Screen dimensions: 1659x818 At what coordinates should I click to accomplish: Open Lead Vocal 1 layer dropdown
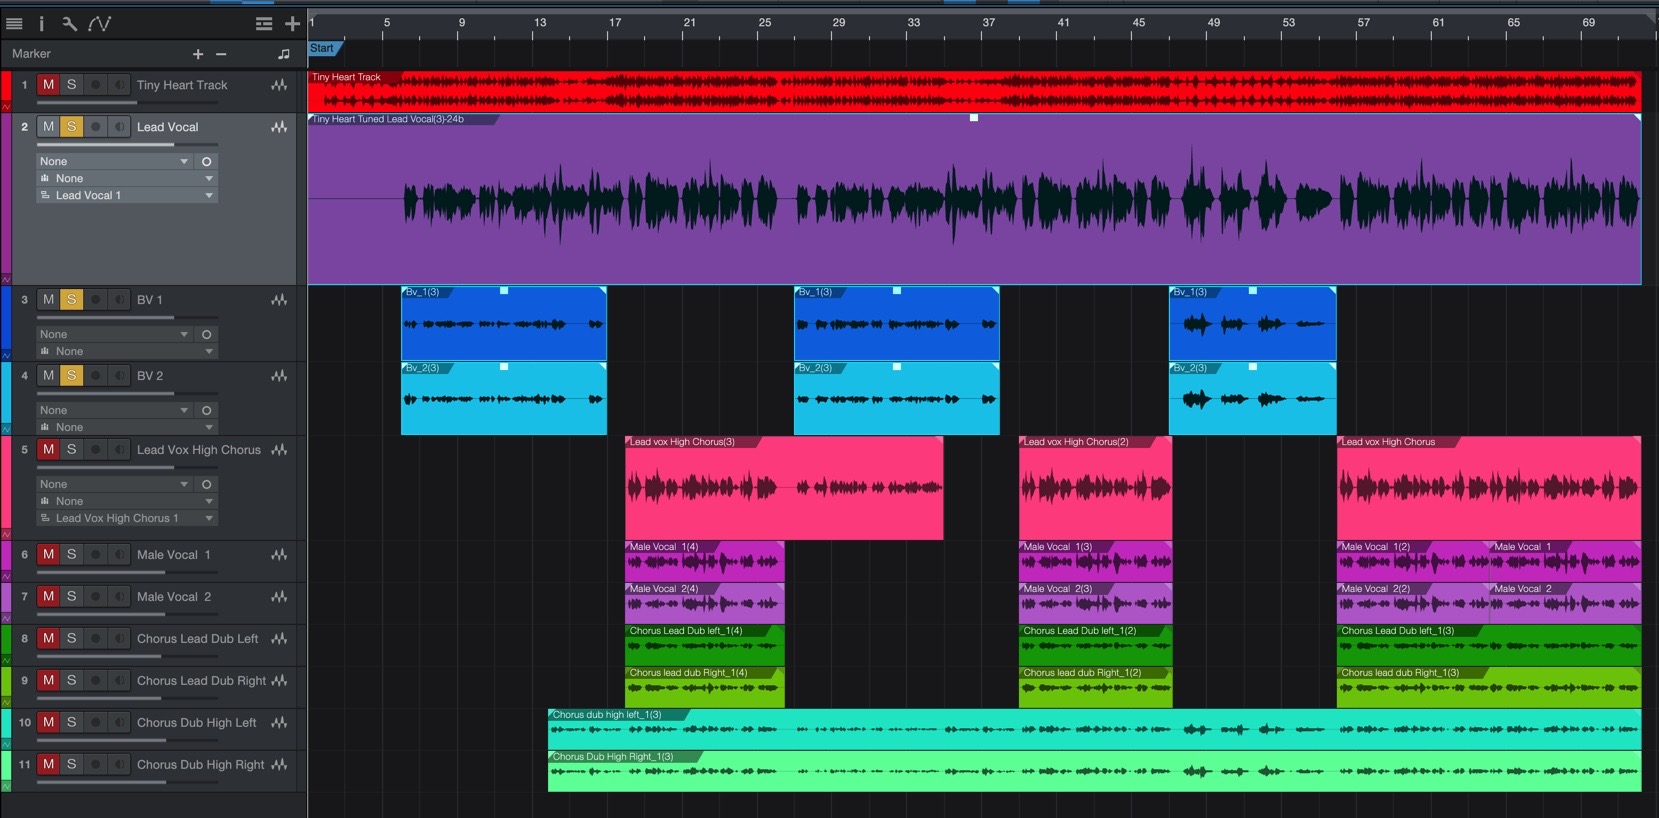click(x=127, y=196)
